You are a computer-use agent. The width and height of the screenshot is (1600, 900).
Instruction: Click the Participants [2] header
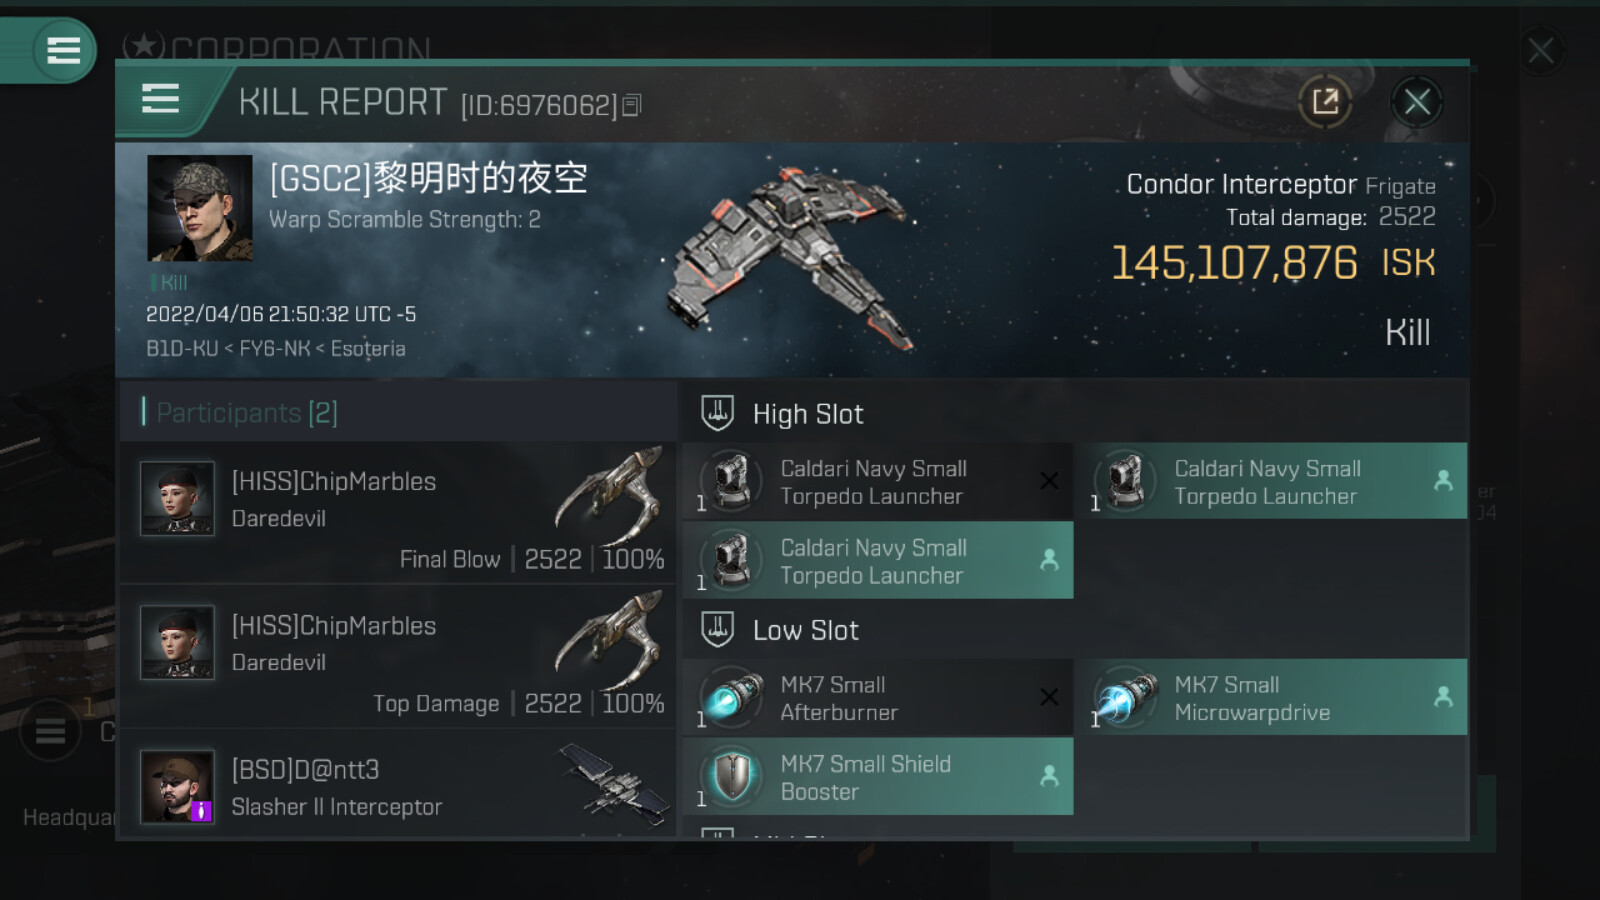pos(247,412)
